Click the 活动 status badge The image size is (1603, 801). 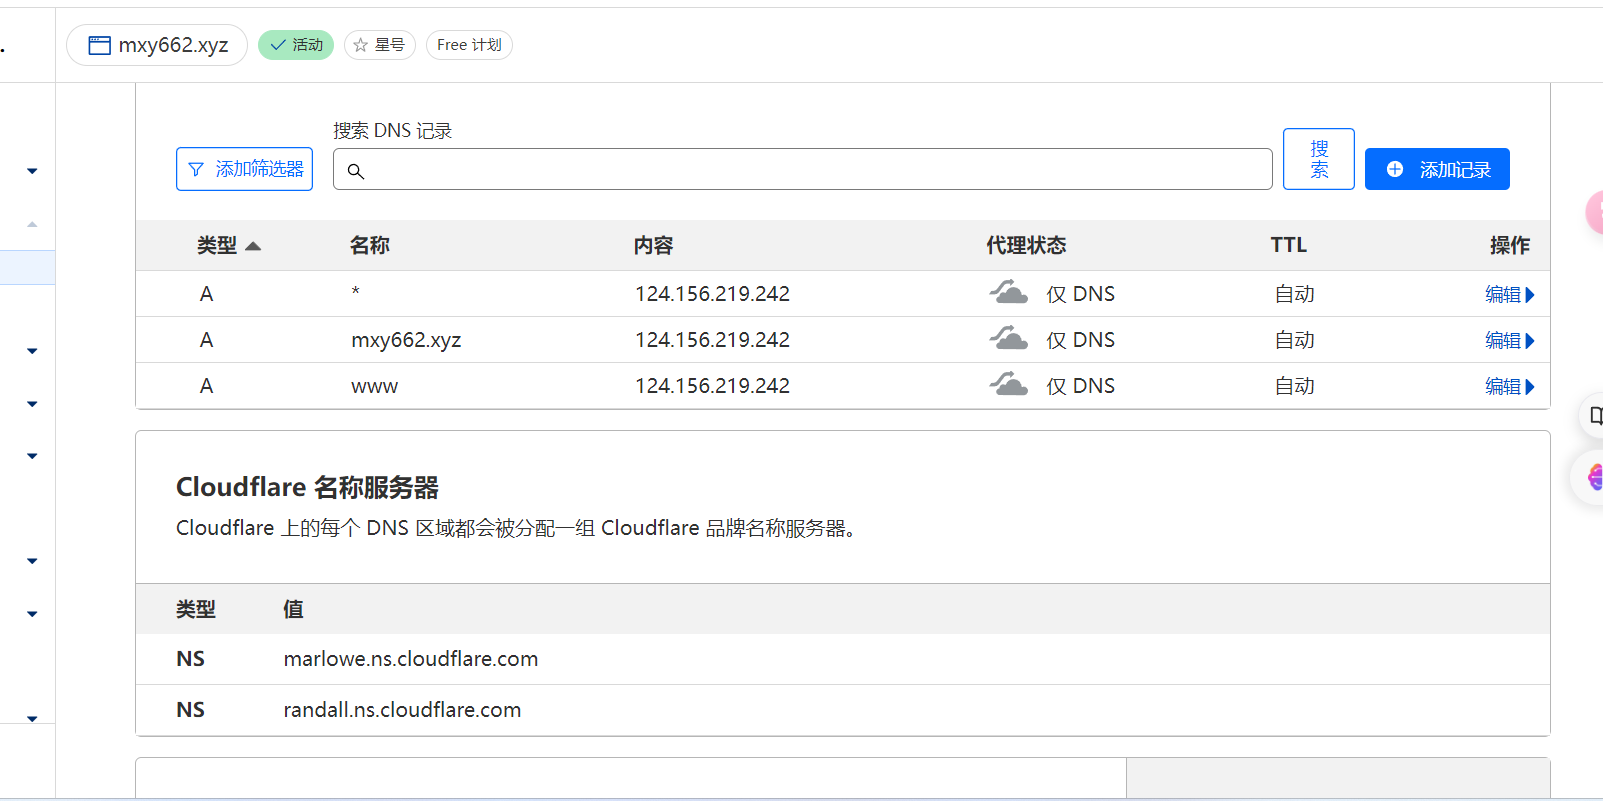296,45
